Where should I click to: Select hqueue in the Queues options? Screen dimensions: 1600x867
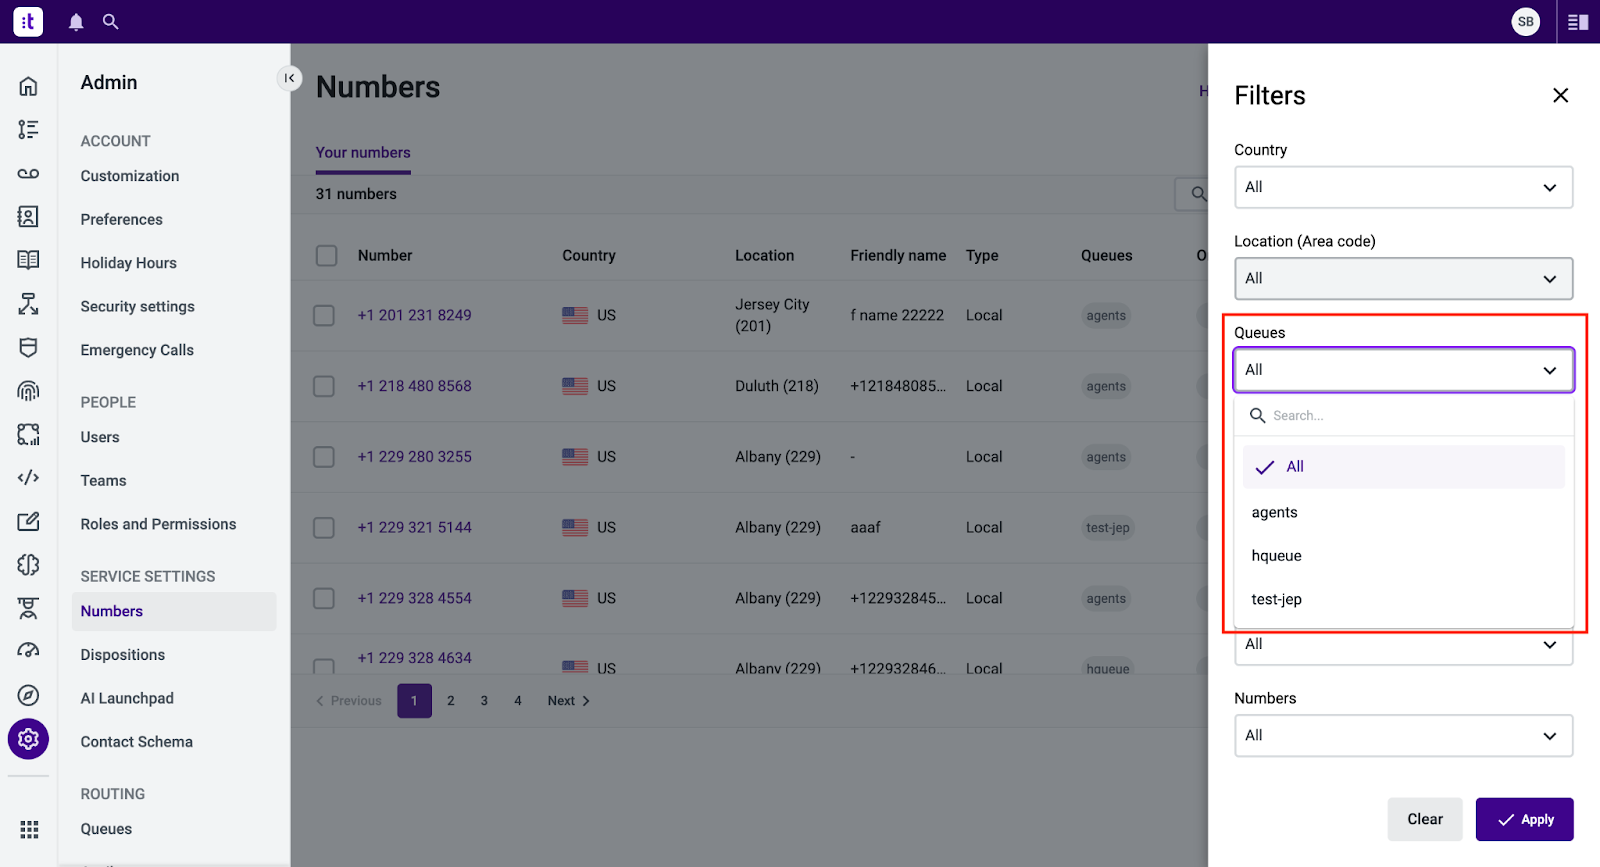click(1403, 556)
